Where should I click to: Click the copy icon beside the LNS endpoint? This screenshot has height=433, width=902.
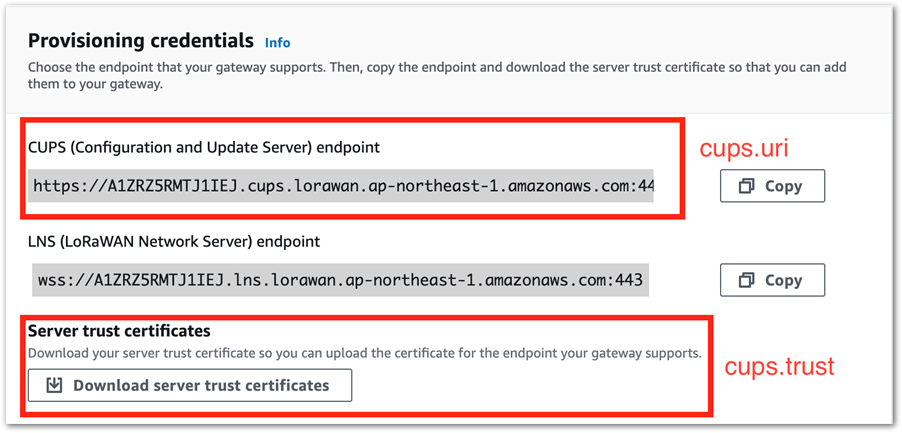(747, 280)
